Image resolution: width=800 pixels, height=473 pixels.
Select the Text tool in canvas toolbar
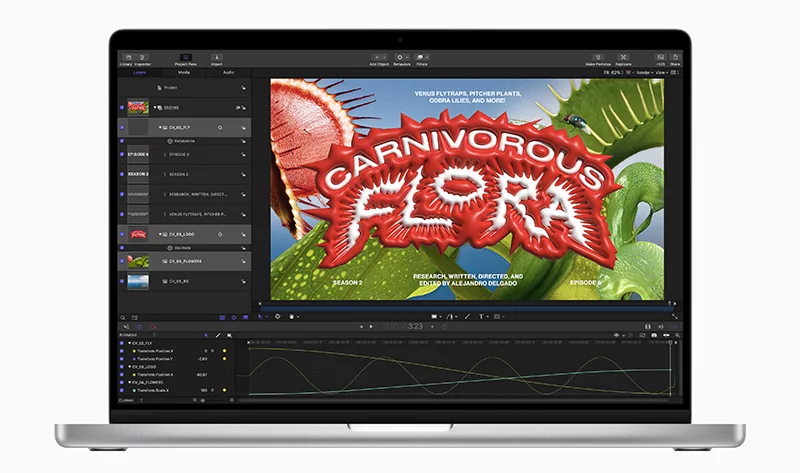pyautogui.click(x=481, y=317)
